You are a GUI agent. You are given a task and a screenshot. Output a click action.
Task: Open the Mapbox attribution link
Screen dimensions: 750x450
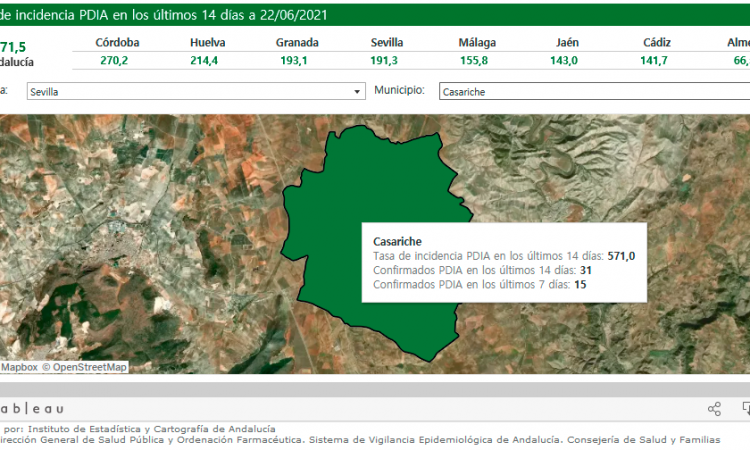[18, 367]
